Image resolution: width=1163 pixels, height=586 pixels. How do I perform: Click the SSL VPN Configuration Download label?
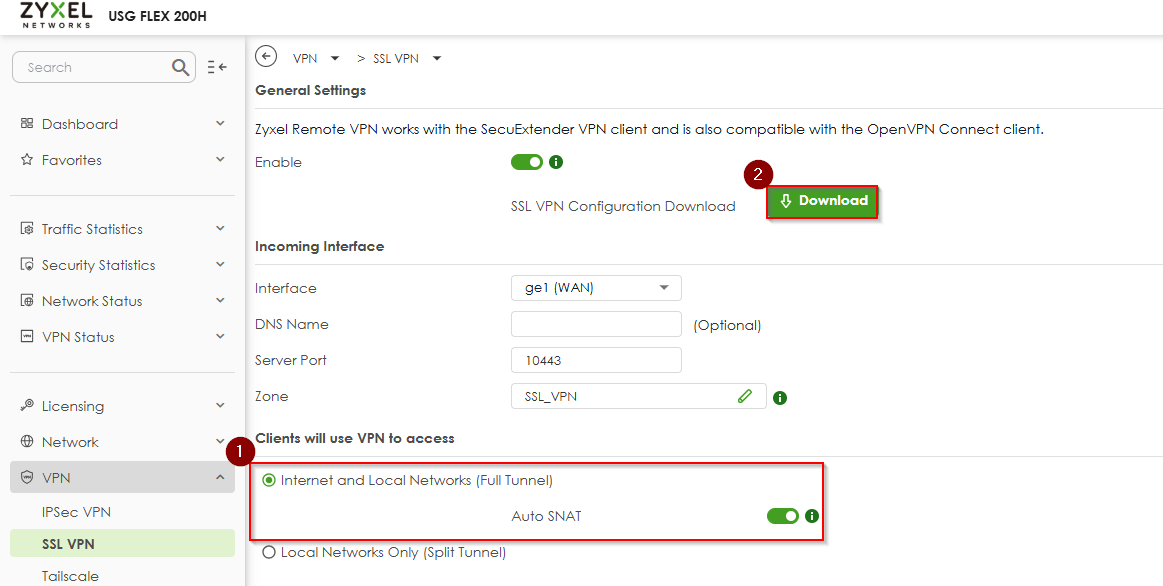click(623, 206)
